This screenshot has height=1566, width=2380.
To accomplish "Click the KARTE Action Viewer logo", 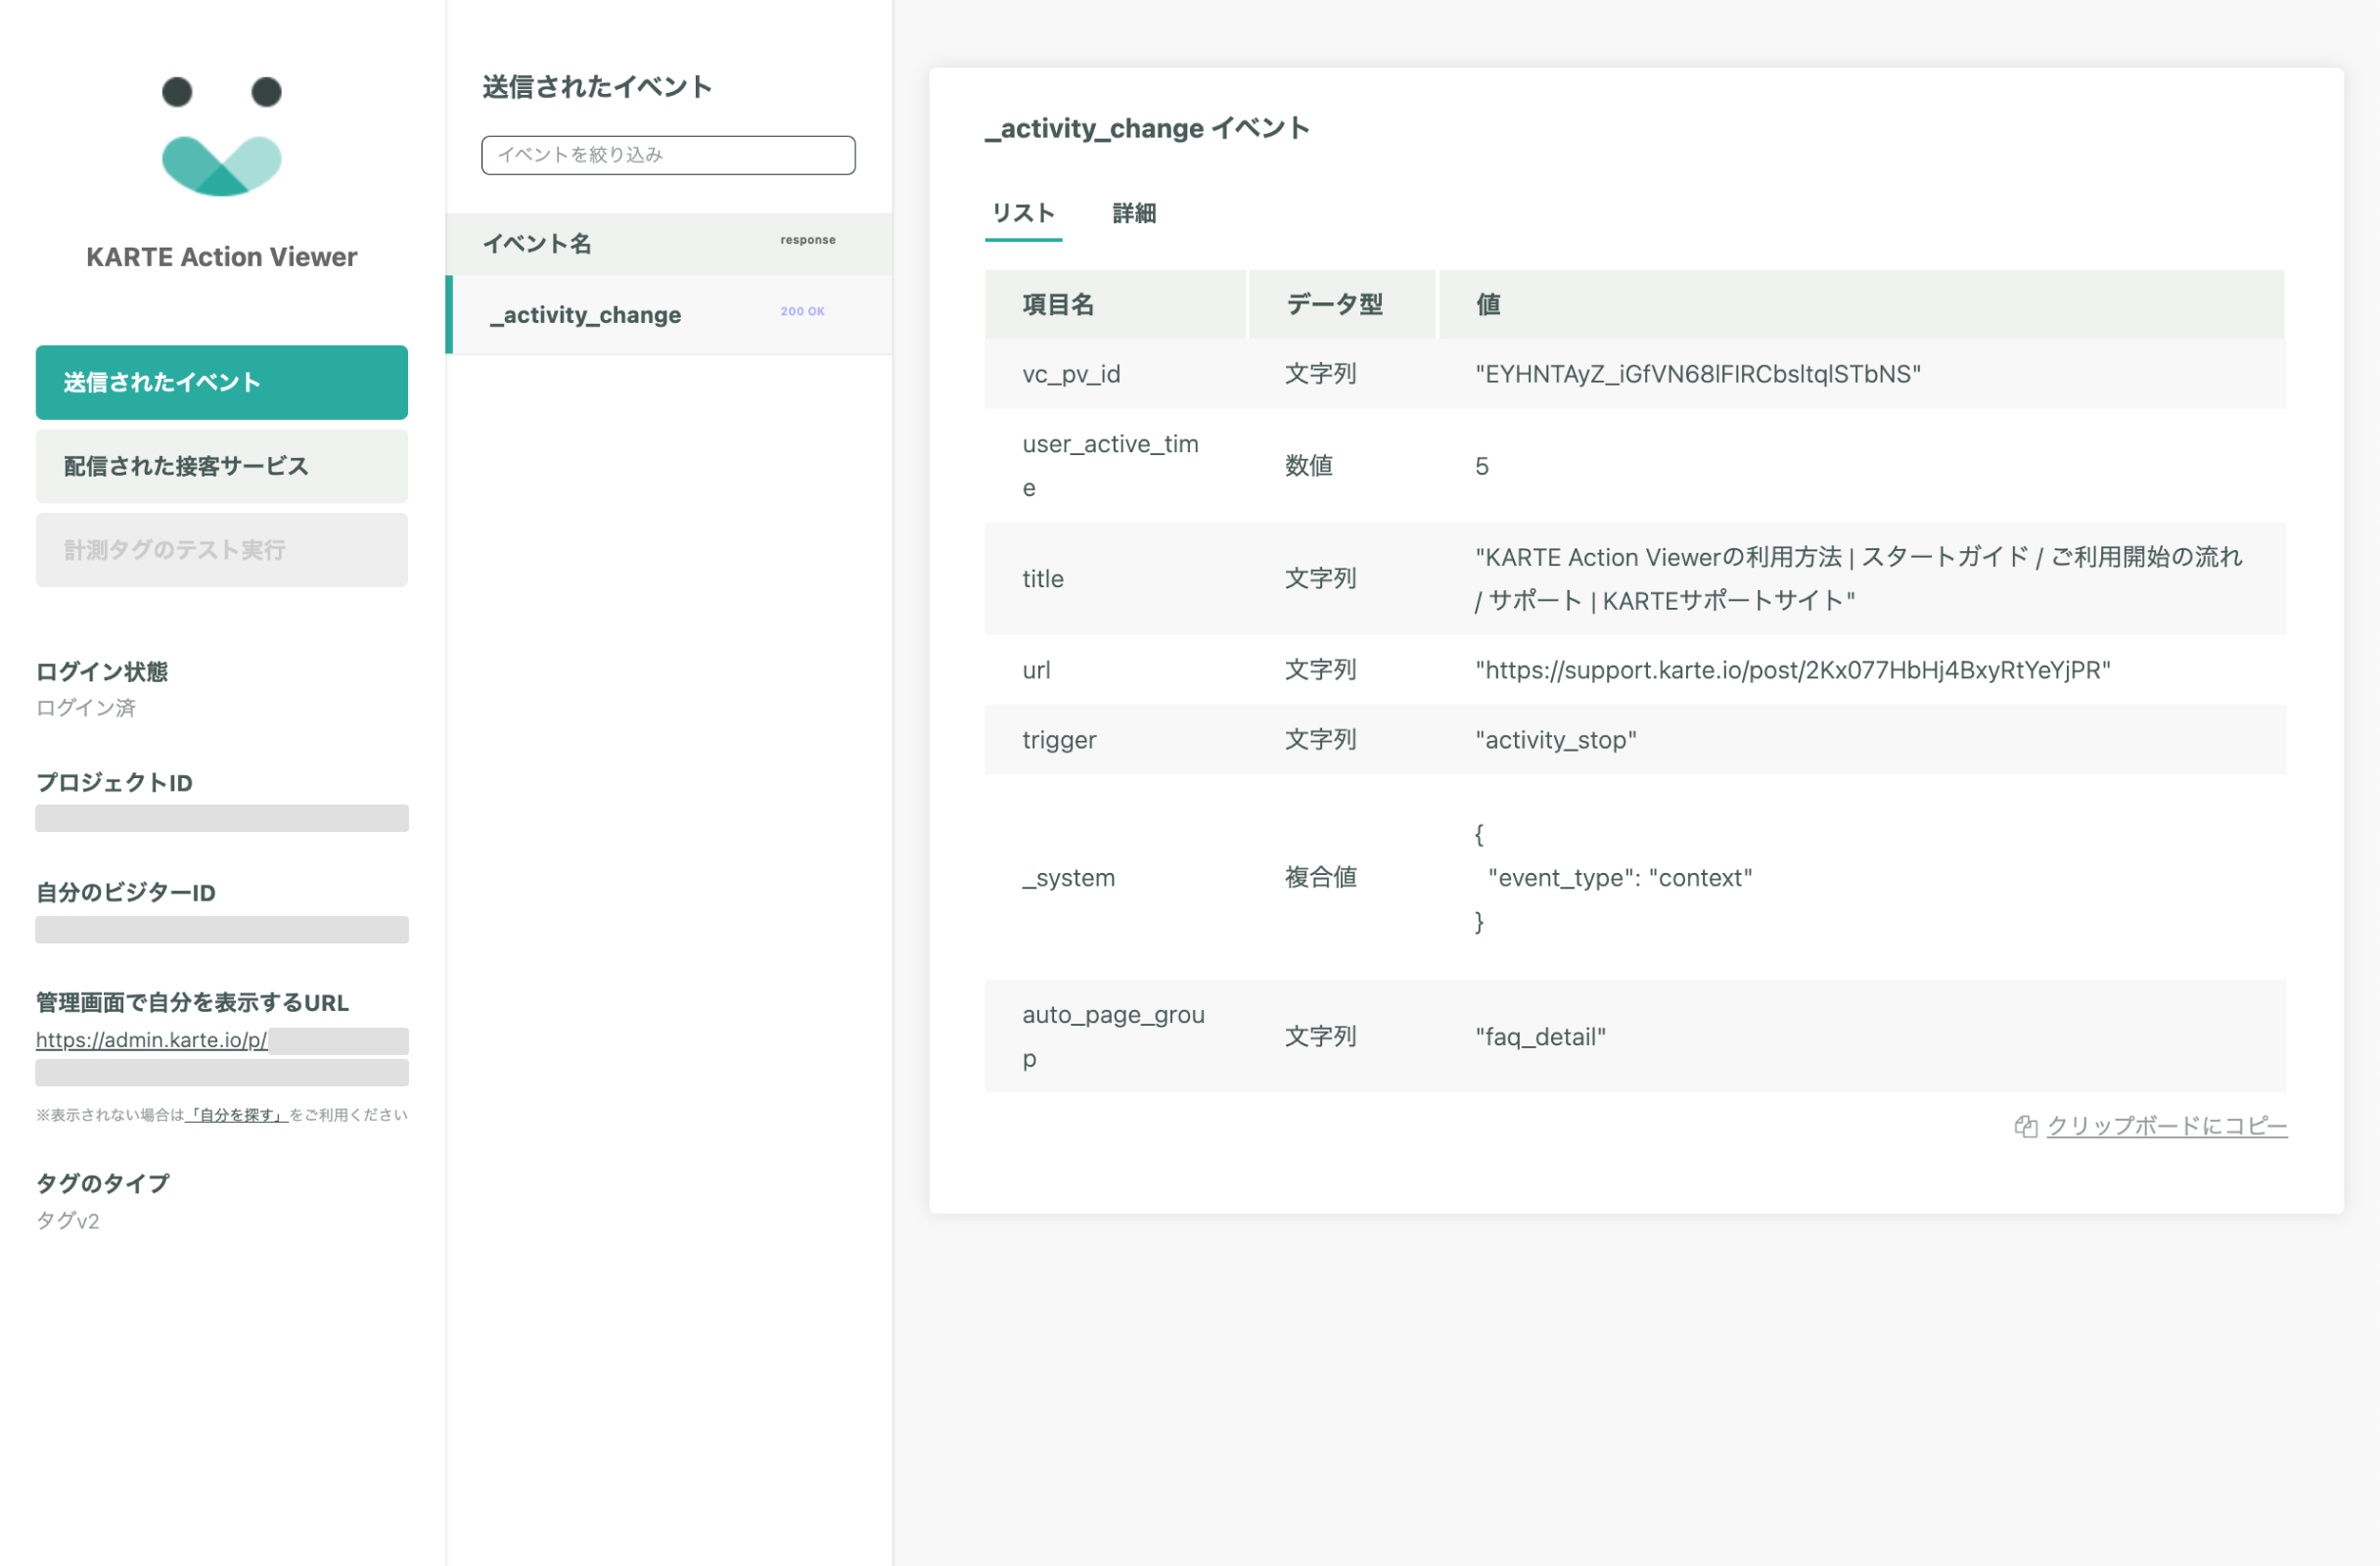I will coord(221,136).
